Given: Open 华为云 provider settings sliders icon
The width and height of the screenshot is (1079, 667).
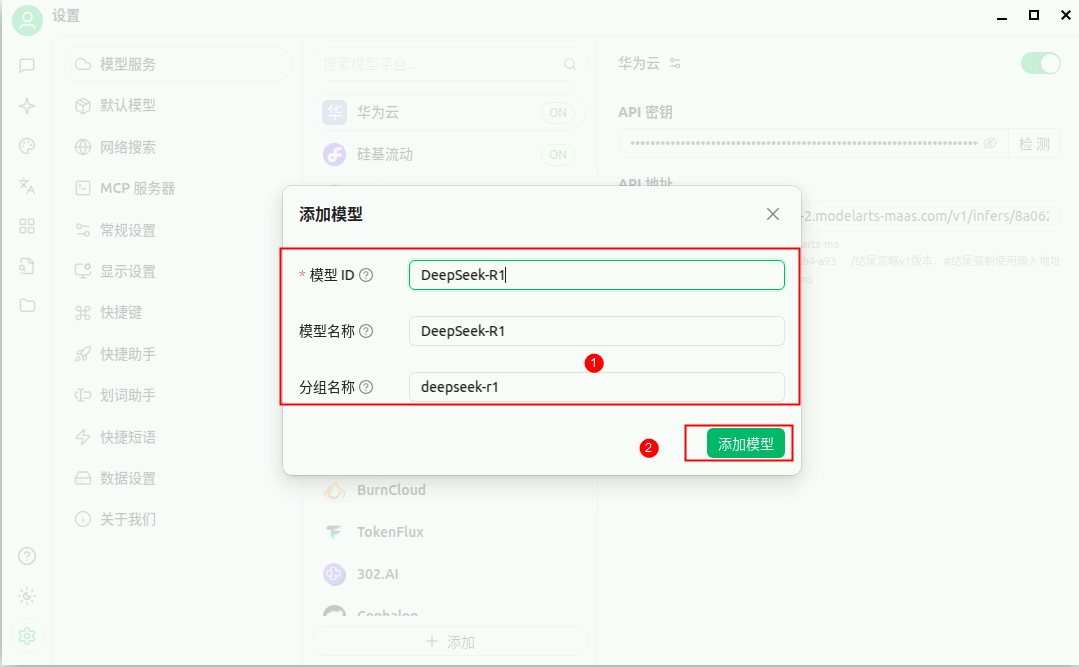Looking at the screenshot, I should coord(675,63).
